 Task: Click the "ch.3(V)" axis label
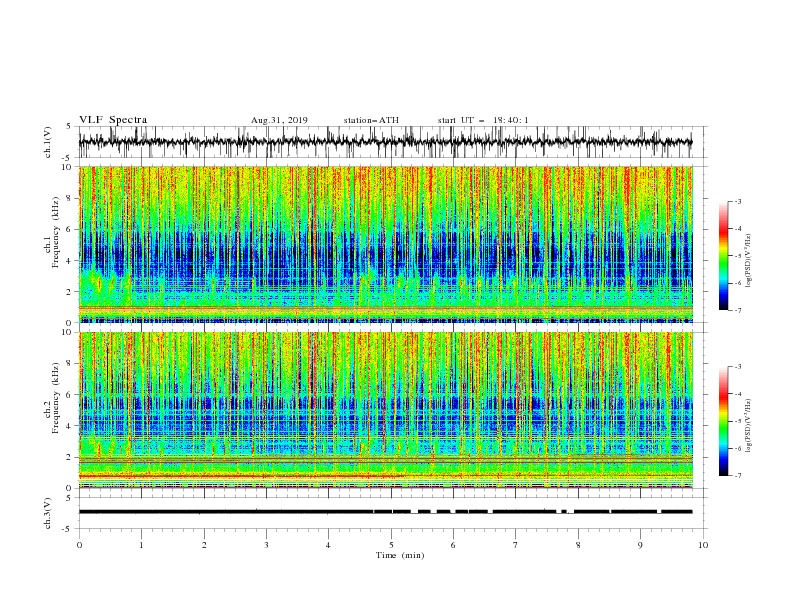[48, 513]
